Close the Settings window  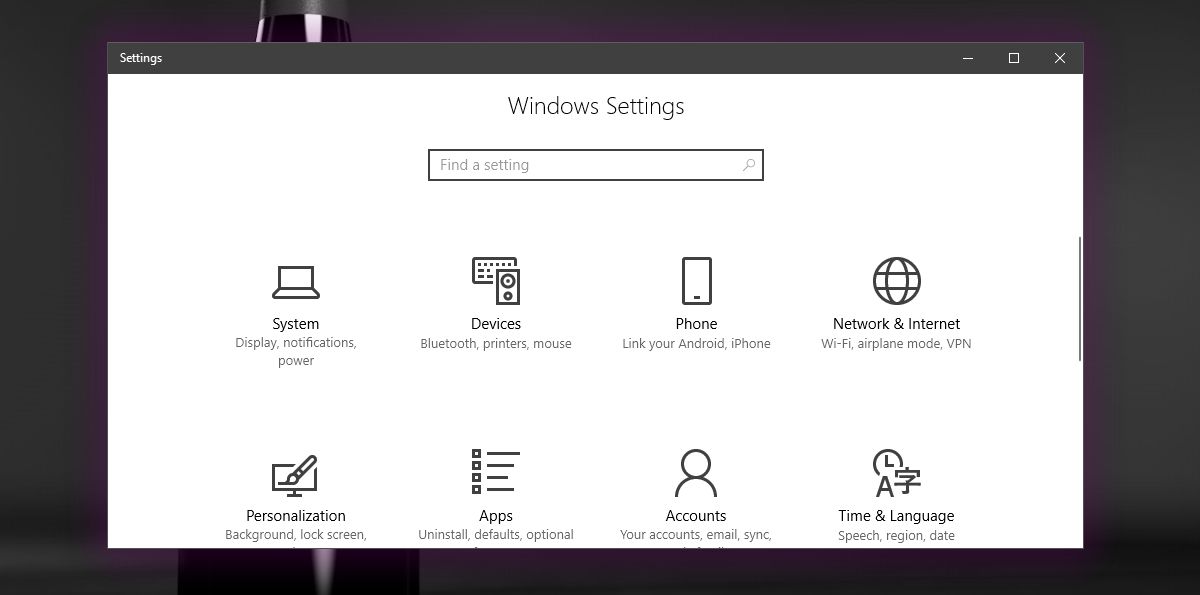[x=1060, y=58]
